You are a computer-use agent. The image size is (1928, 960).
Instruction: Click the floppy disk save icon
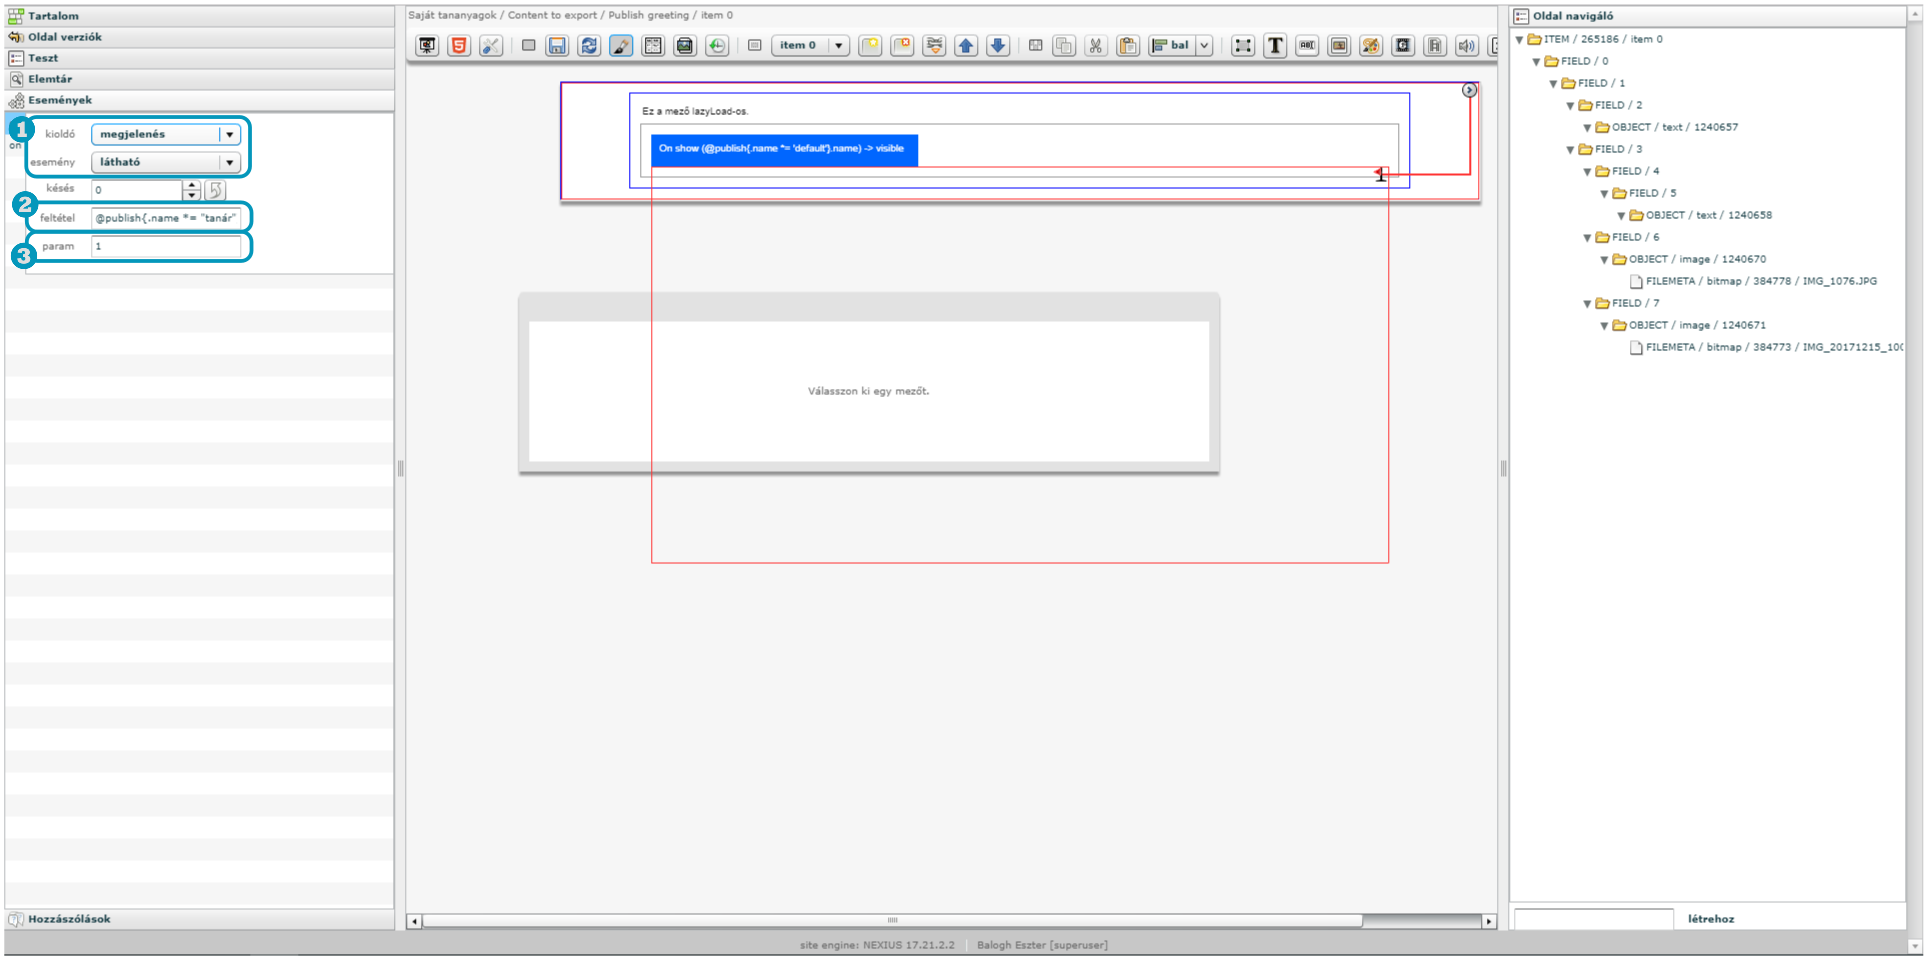(557, 46)
